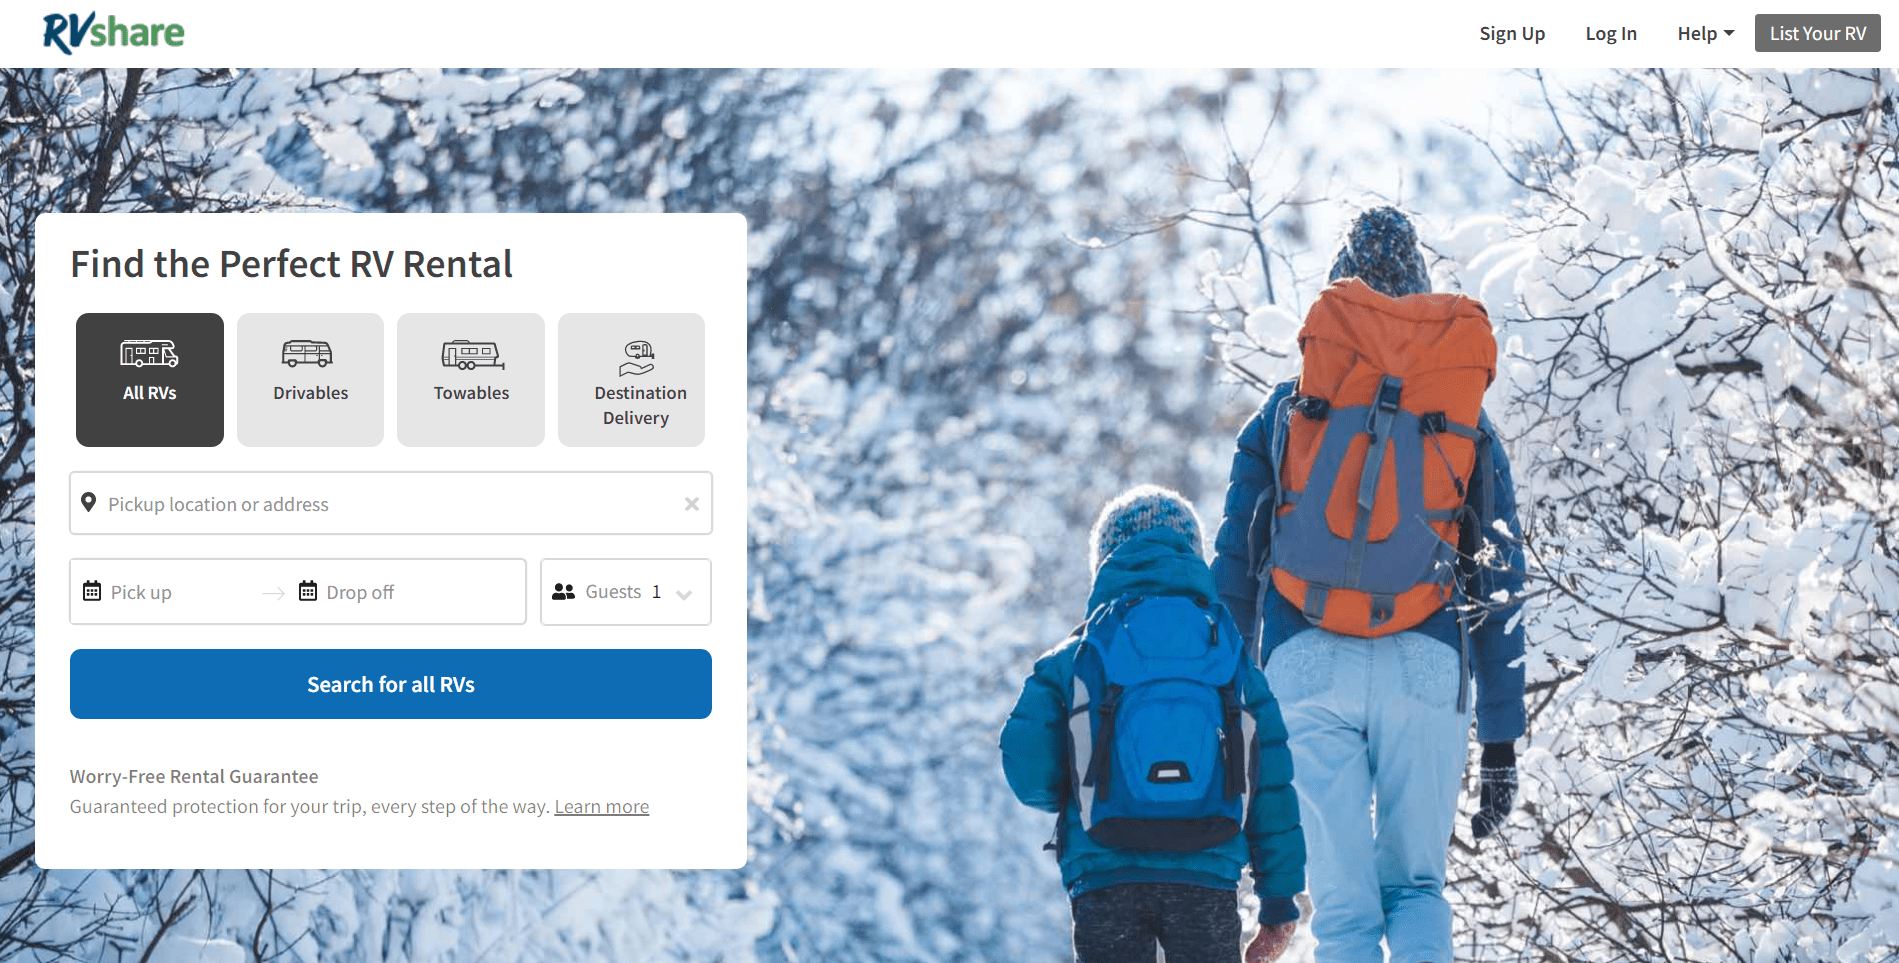This screenshot has width=1899, height=963.
Task: Click the map pin location icon
Action: (x=89, y=503)
